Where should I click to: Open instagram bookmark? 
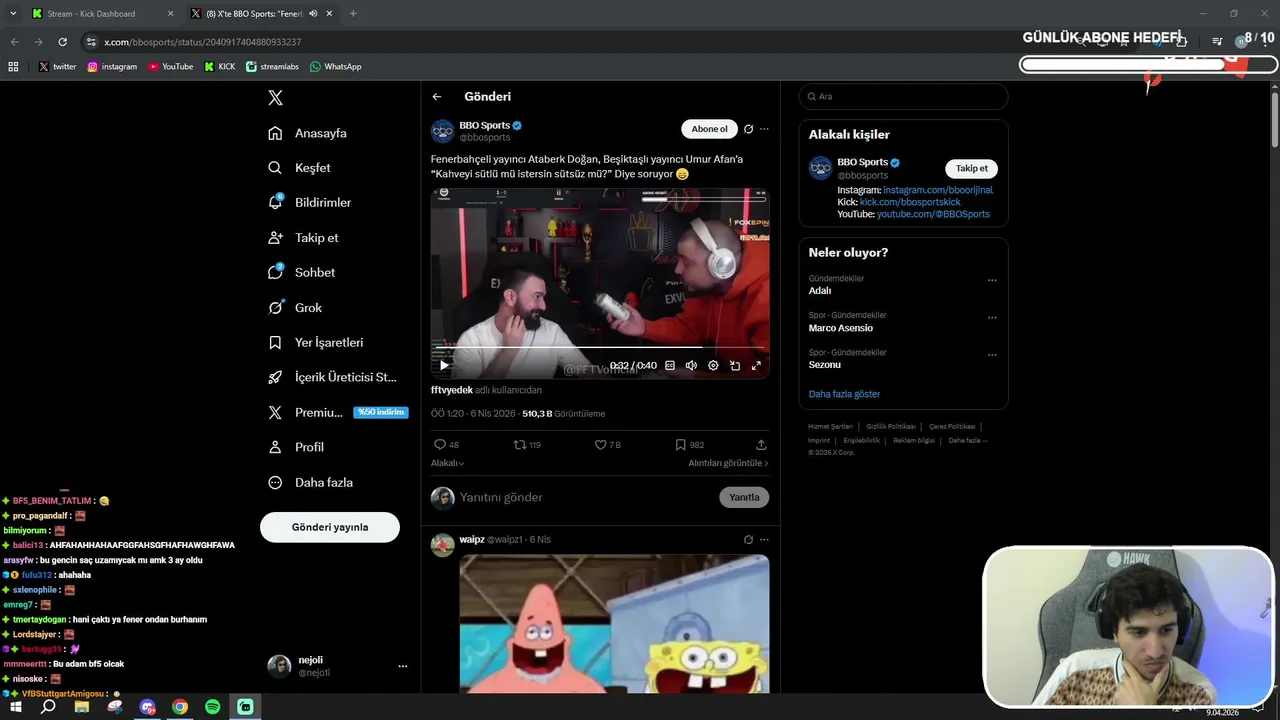[112, 67]
